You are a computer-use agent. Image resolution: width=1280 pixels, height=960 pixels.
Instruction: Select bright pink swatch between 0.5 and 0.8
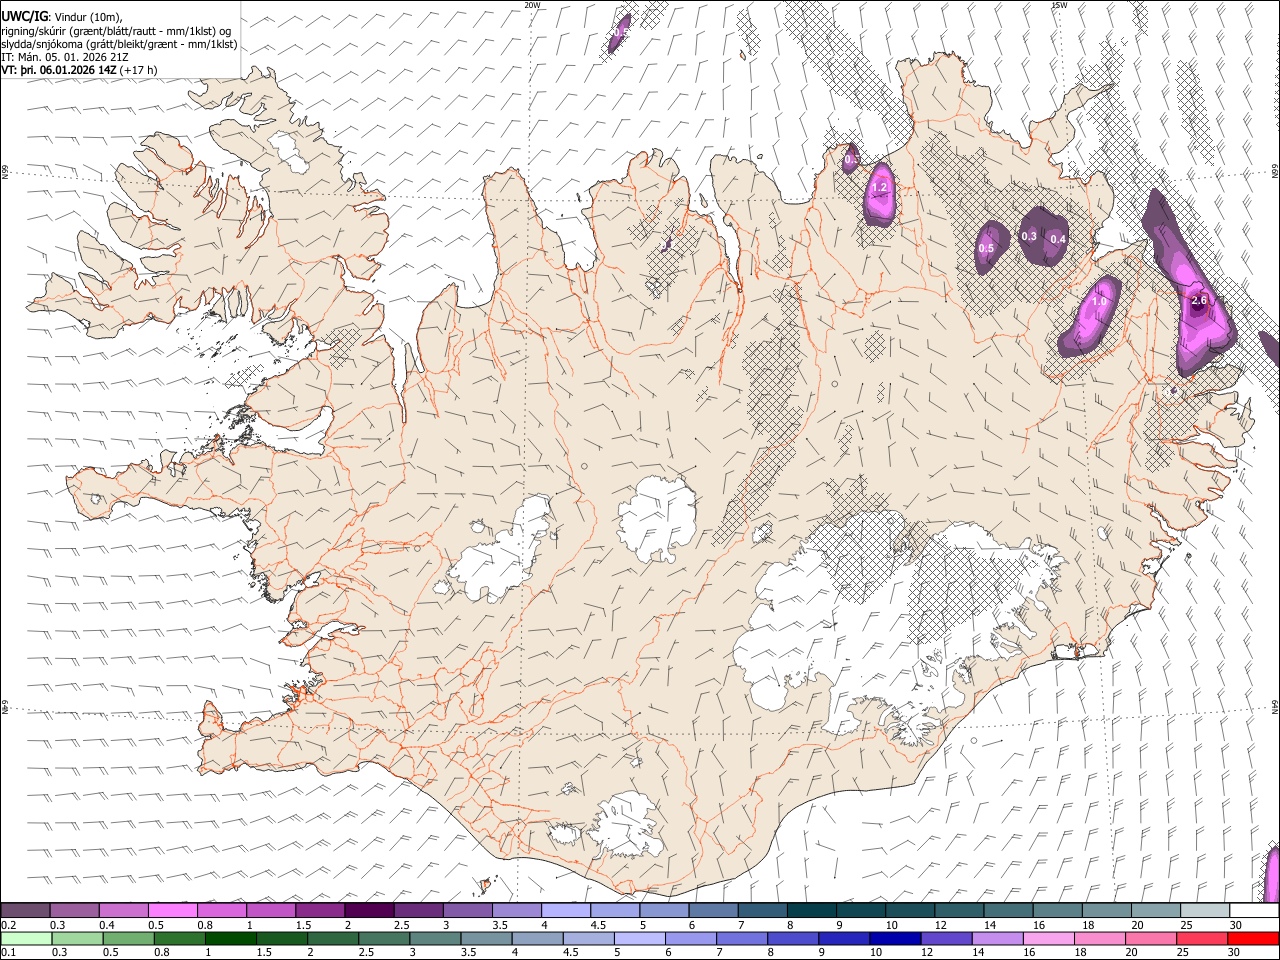pos(172,910)
